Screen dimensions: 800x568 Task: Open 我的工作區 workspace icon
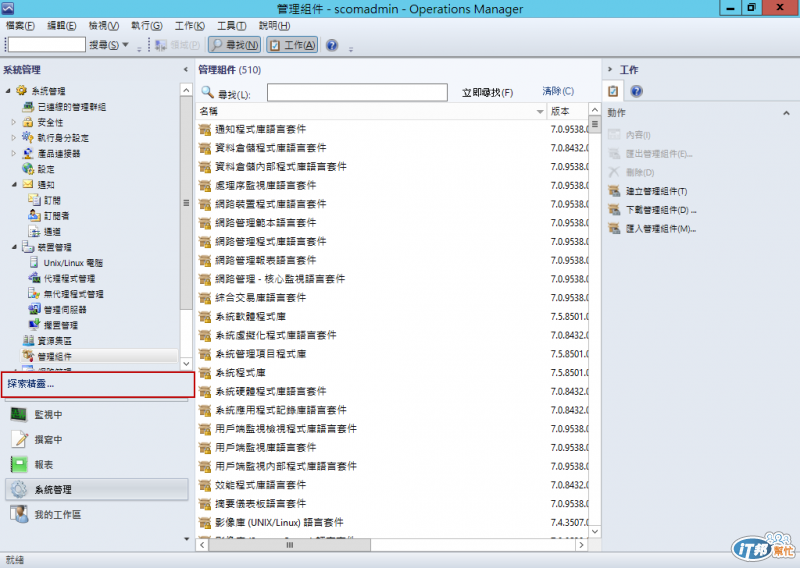coord(19,514)
